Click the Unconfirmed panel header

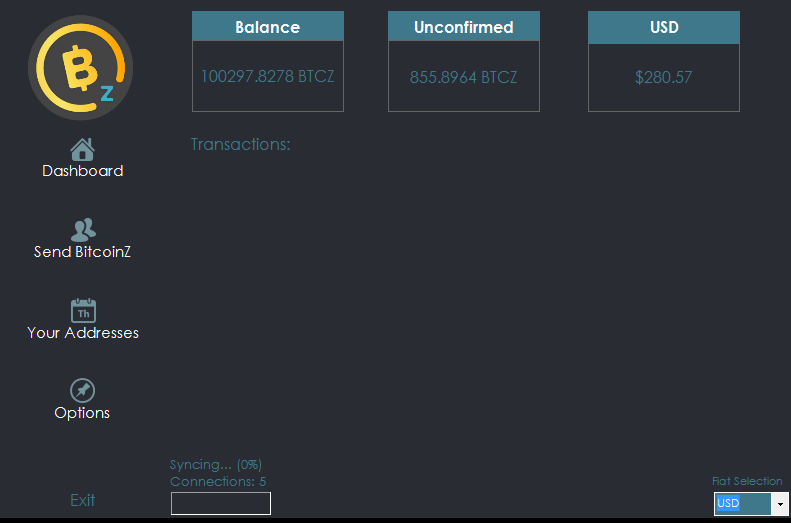pyautogui.click(x=463, y=27)
